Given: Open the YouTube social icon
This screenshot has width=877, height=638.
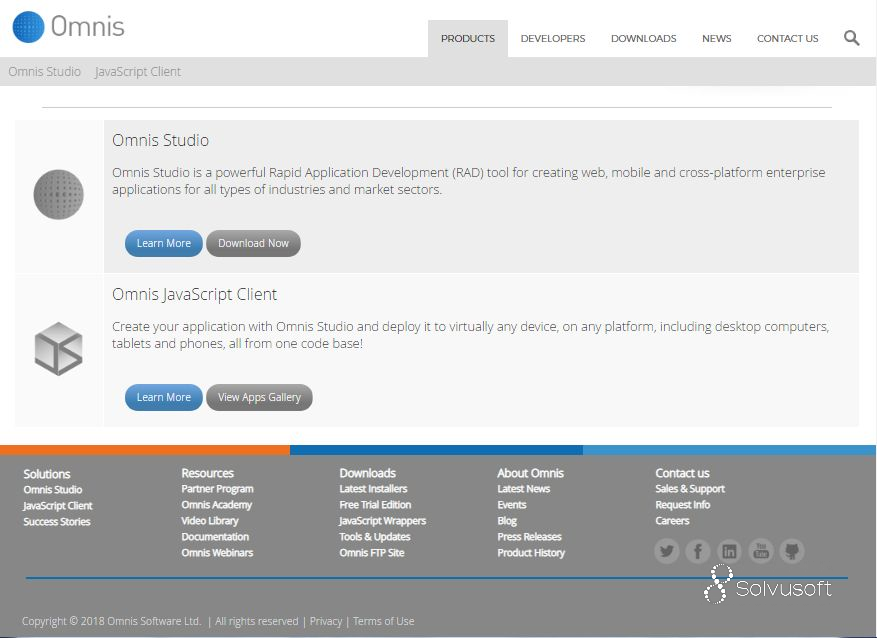Looking at the screenshot, I should pos(761,551).
